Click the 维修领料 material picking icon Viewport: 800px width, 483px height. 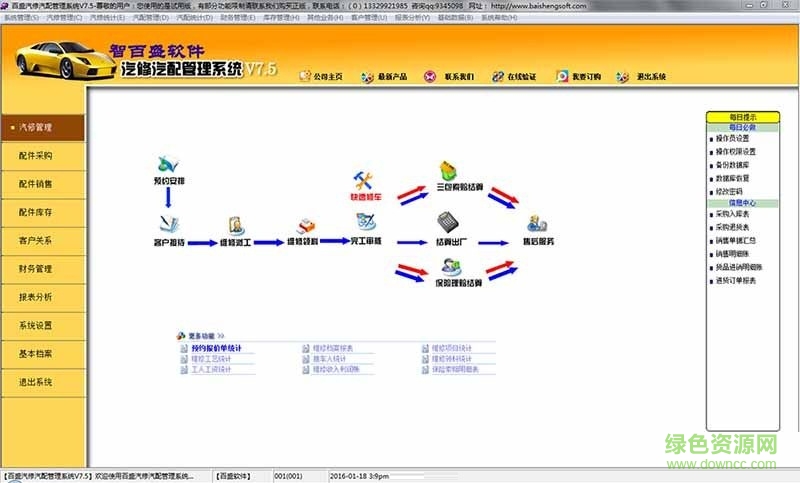click(303, 226)
